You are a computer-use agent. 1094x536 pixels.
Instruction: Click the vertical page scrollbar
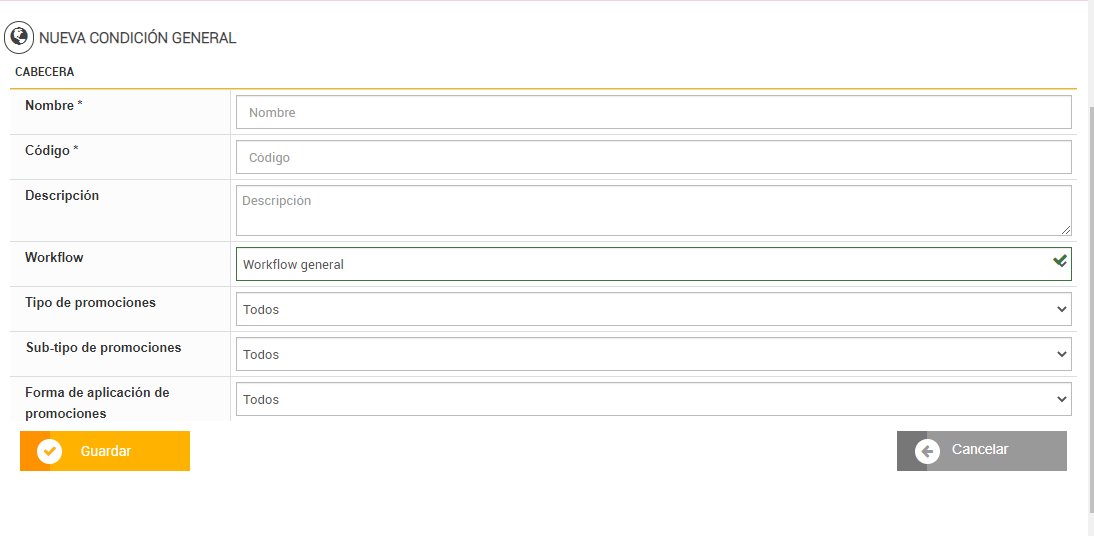(1088, 300)
